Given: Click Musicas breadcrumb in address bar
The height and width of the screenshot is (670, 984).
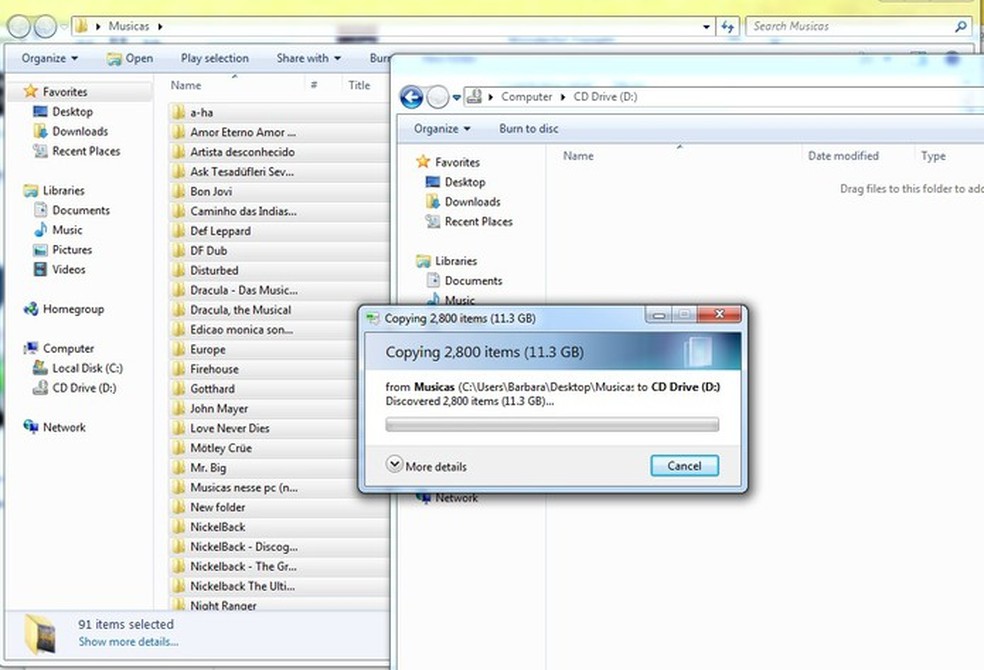Looking at the screenshot, I should click(129, 26).
